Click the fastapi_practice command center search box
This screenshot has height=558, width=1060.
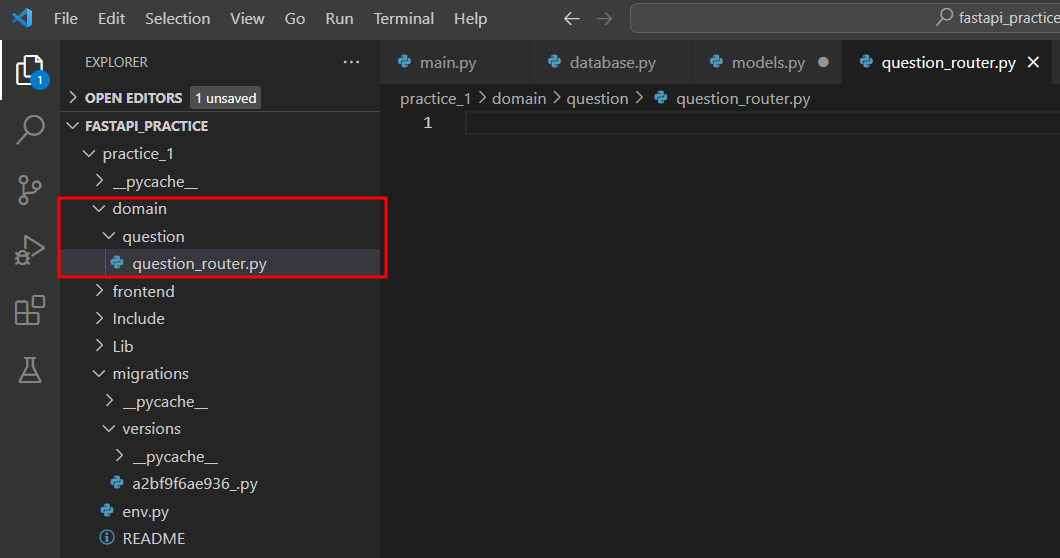tap(845, 18)
